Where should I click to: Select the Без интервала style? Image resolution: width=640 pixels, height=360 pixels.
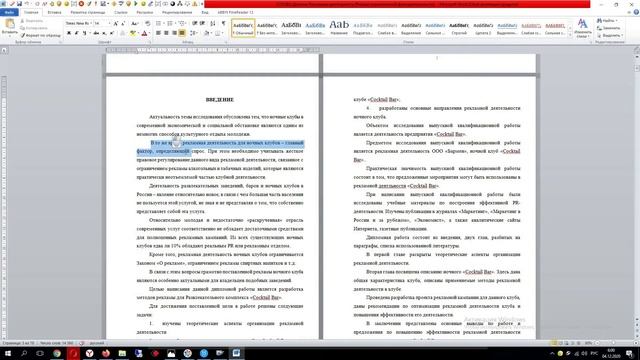[267, 28]
